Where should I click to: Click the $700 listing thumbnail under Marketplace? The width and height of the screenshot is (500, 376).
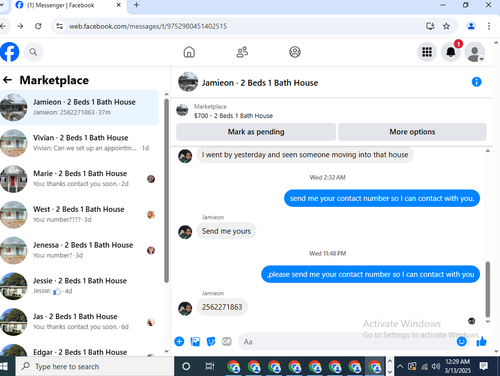182,110
